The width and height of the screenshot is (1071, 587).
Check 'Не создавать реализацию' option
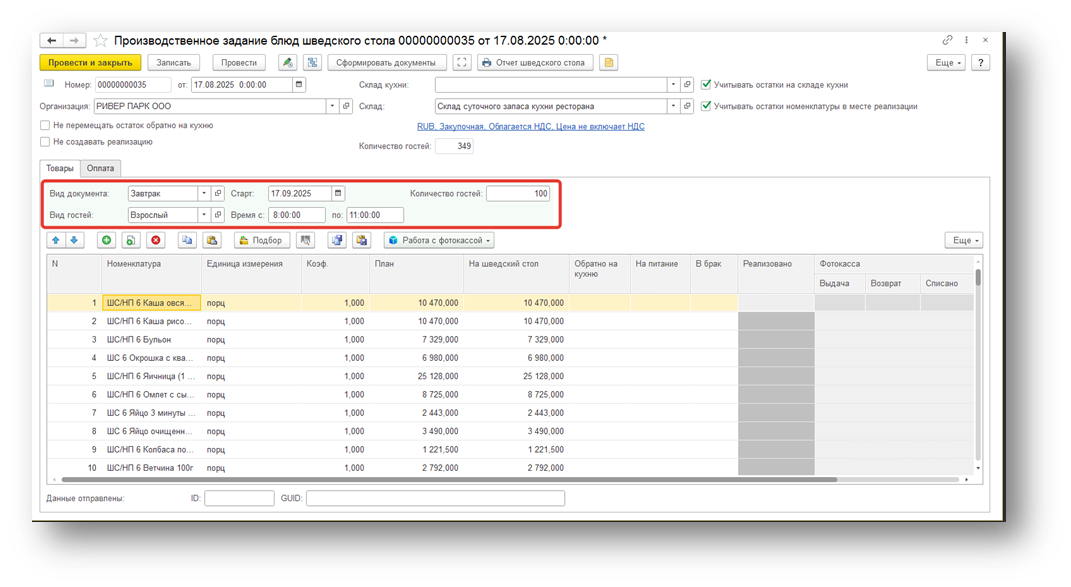tap(45, 142)
